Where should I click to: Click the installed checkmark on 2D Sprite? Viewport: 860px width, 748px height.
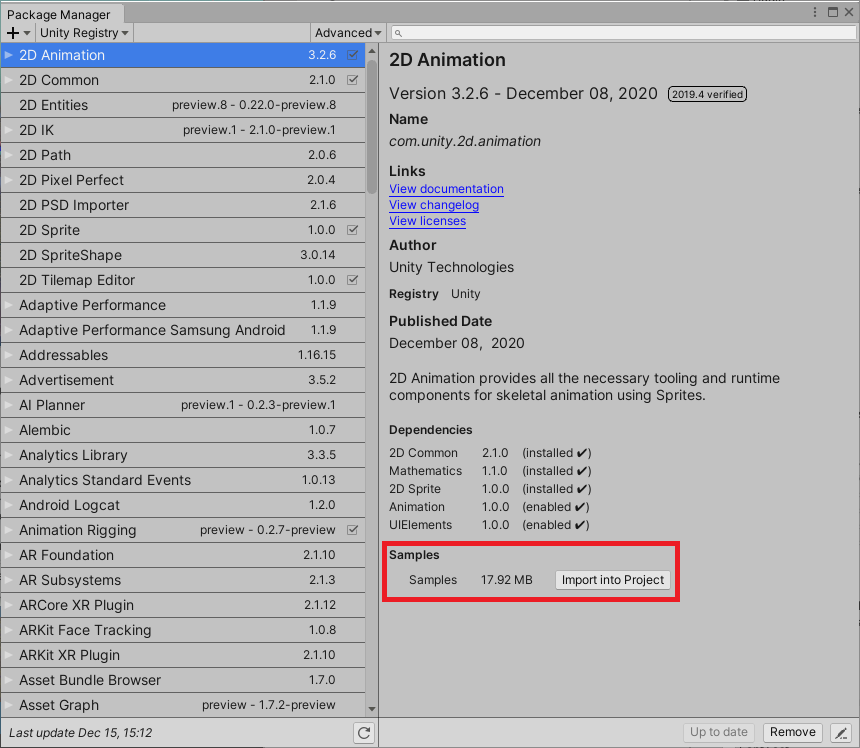pyautogui.click(x=352, y=230)
